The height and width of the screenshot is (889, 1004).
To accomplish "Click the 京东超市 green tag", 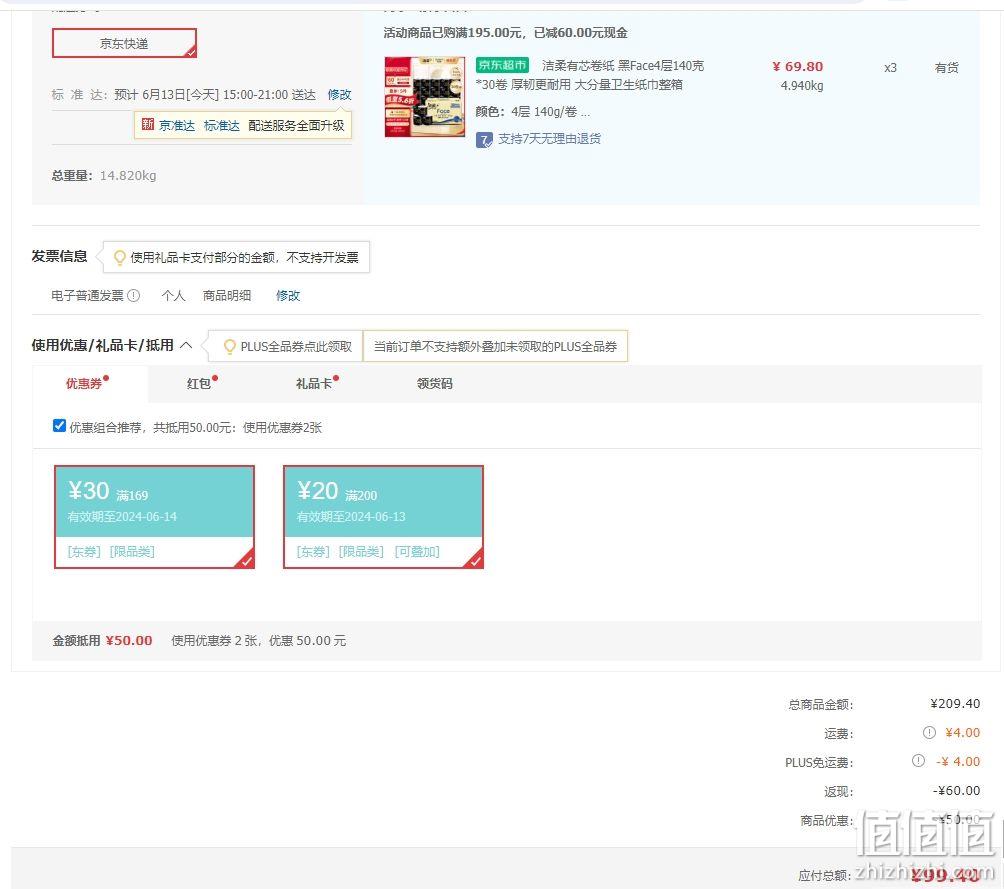I will (503, 65).
